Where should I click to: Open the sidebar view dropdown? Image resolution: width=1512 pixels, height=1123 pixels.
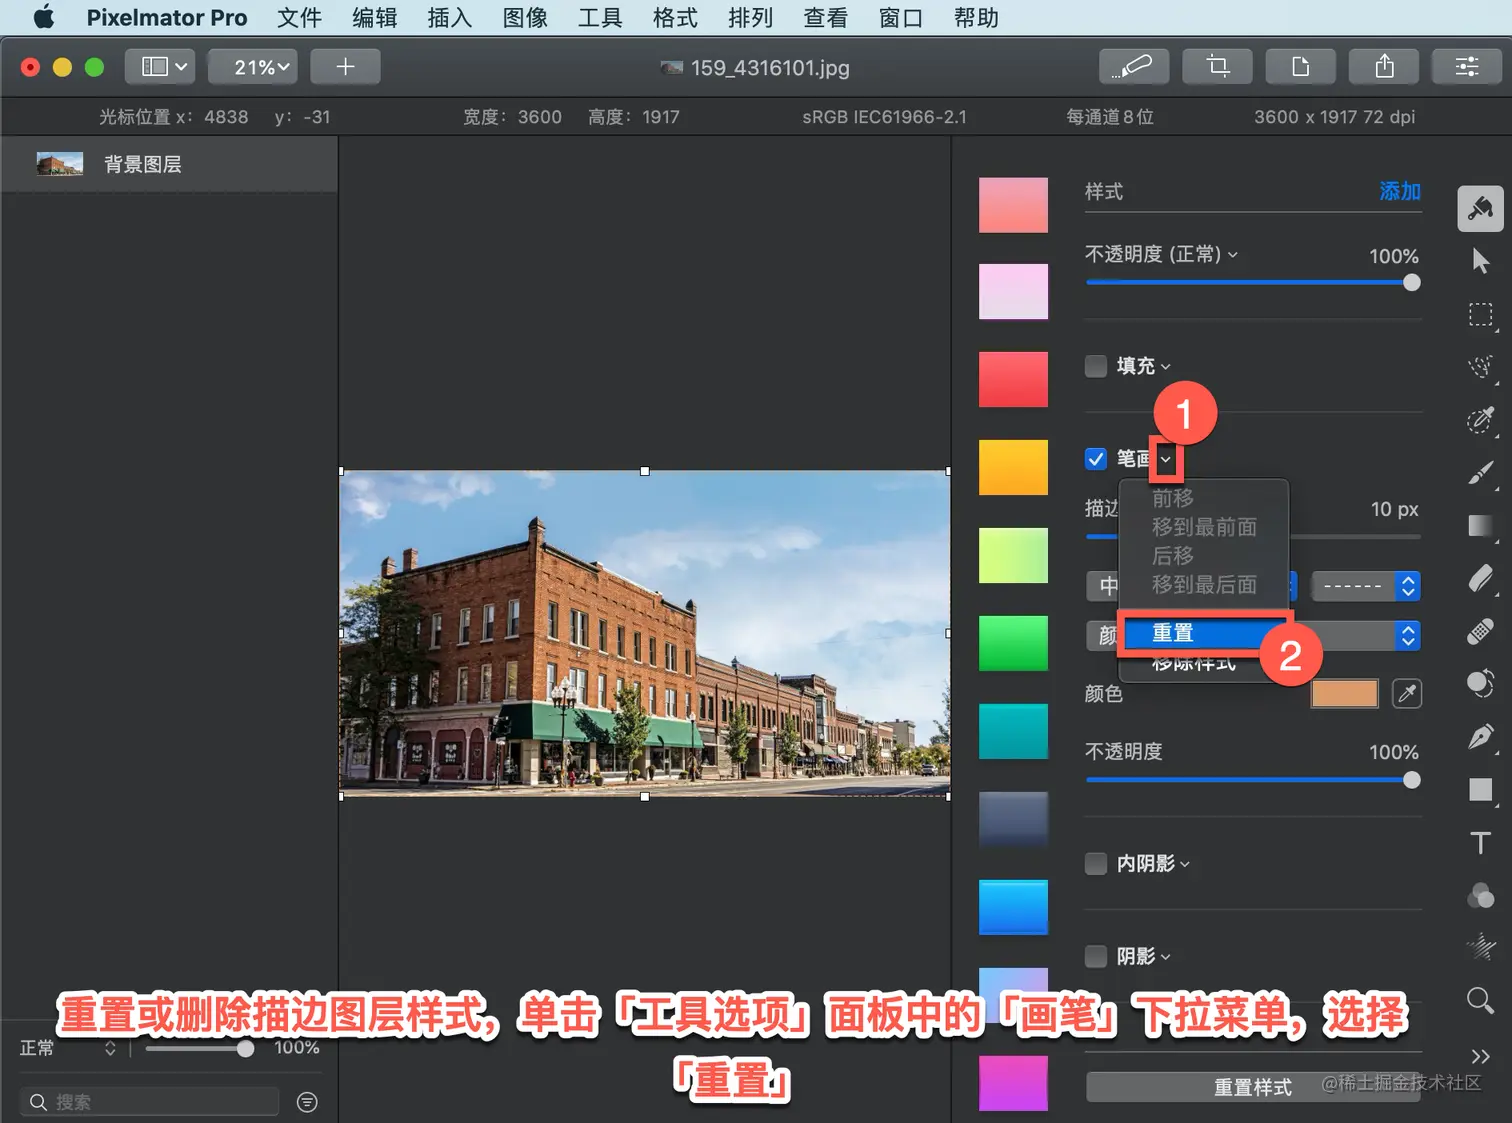click(159, 67)
